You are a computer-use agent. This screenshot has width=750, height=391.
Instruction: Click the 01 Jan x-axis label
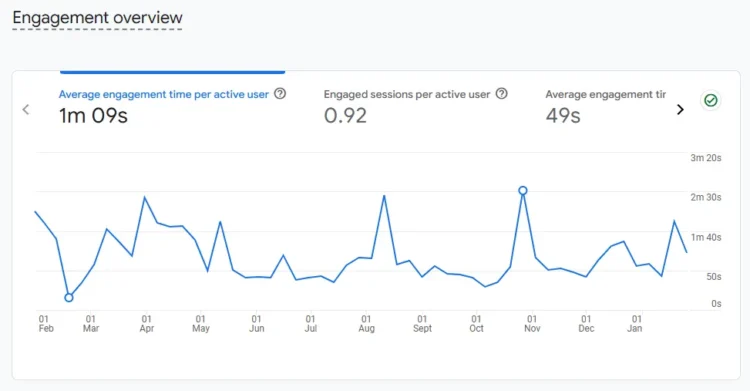(635, 324)
